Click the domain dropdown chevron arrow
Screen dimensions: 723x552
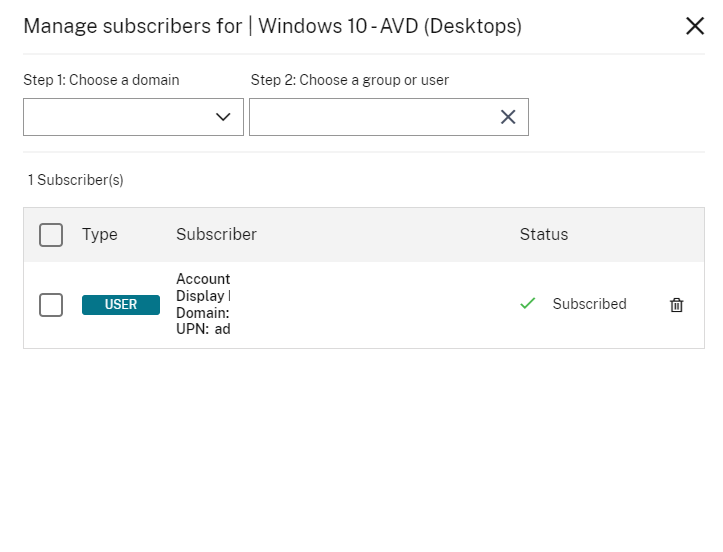pos(223,117)
